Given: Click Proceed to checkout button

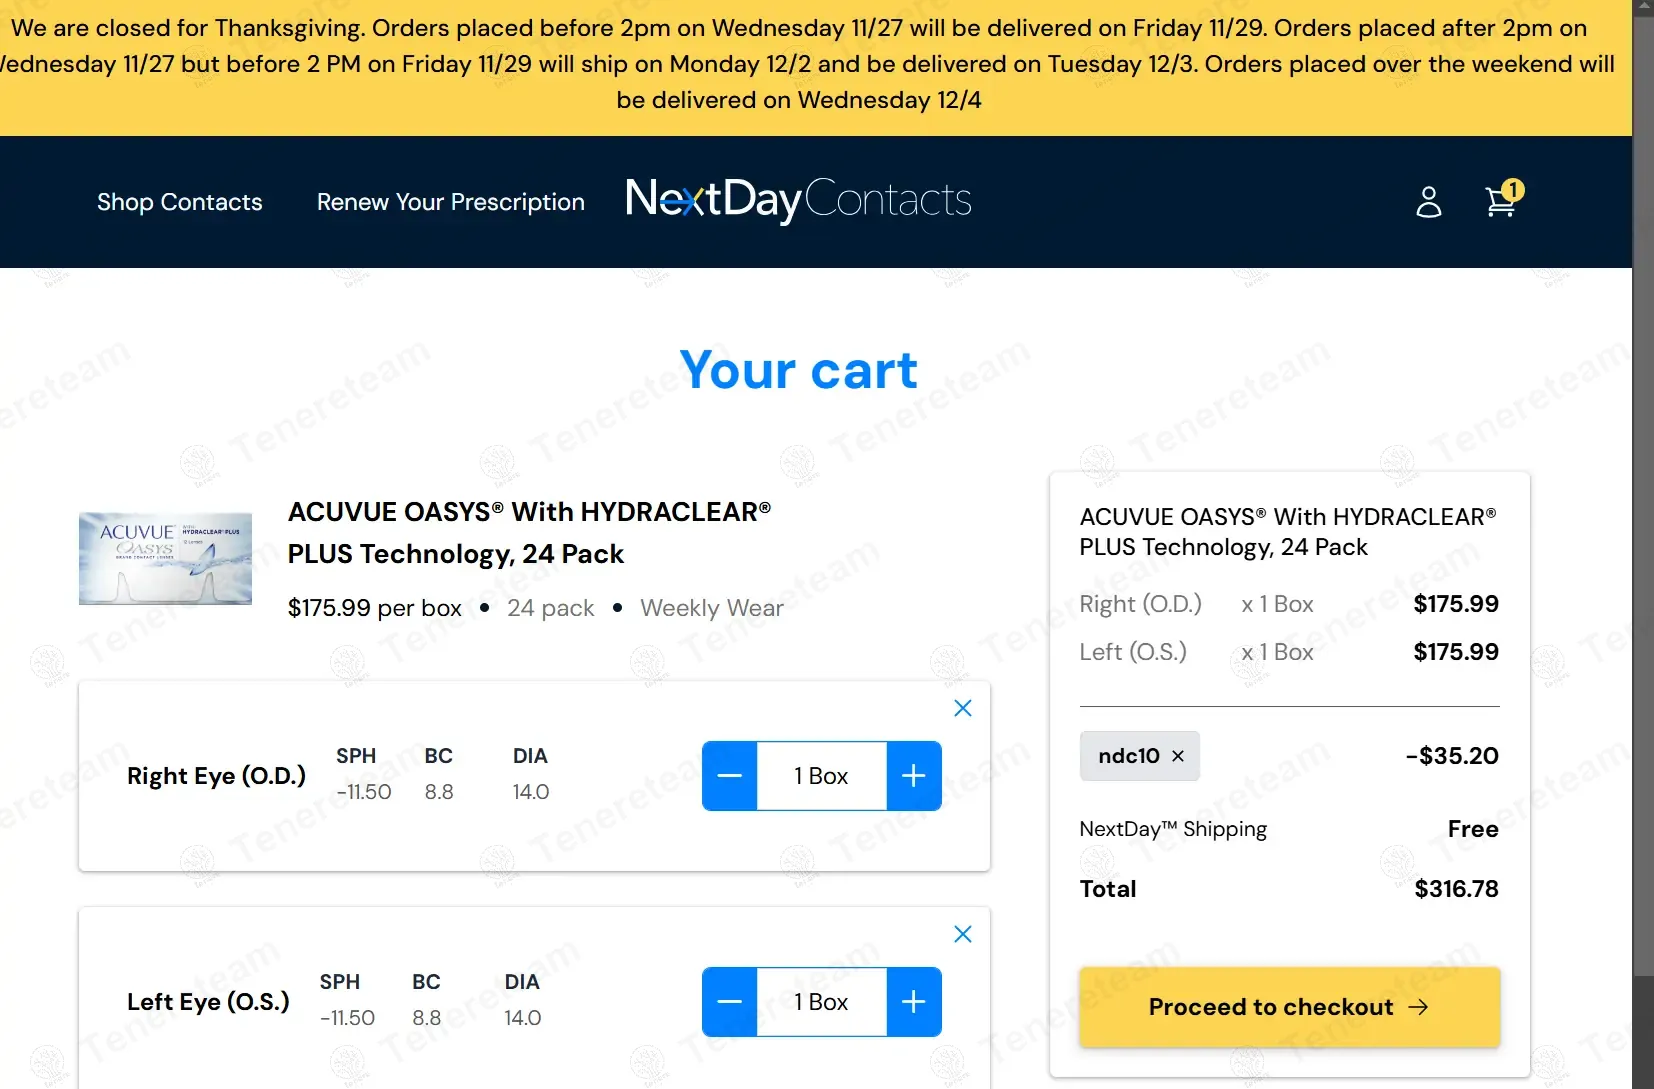Looking at the screenshot, I should tap(1288, 1007).
